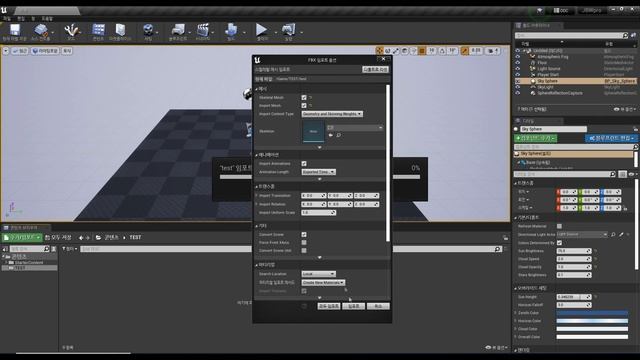Toggle the Colors Determined By Sun checkbox

pos(559,243)
